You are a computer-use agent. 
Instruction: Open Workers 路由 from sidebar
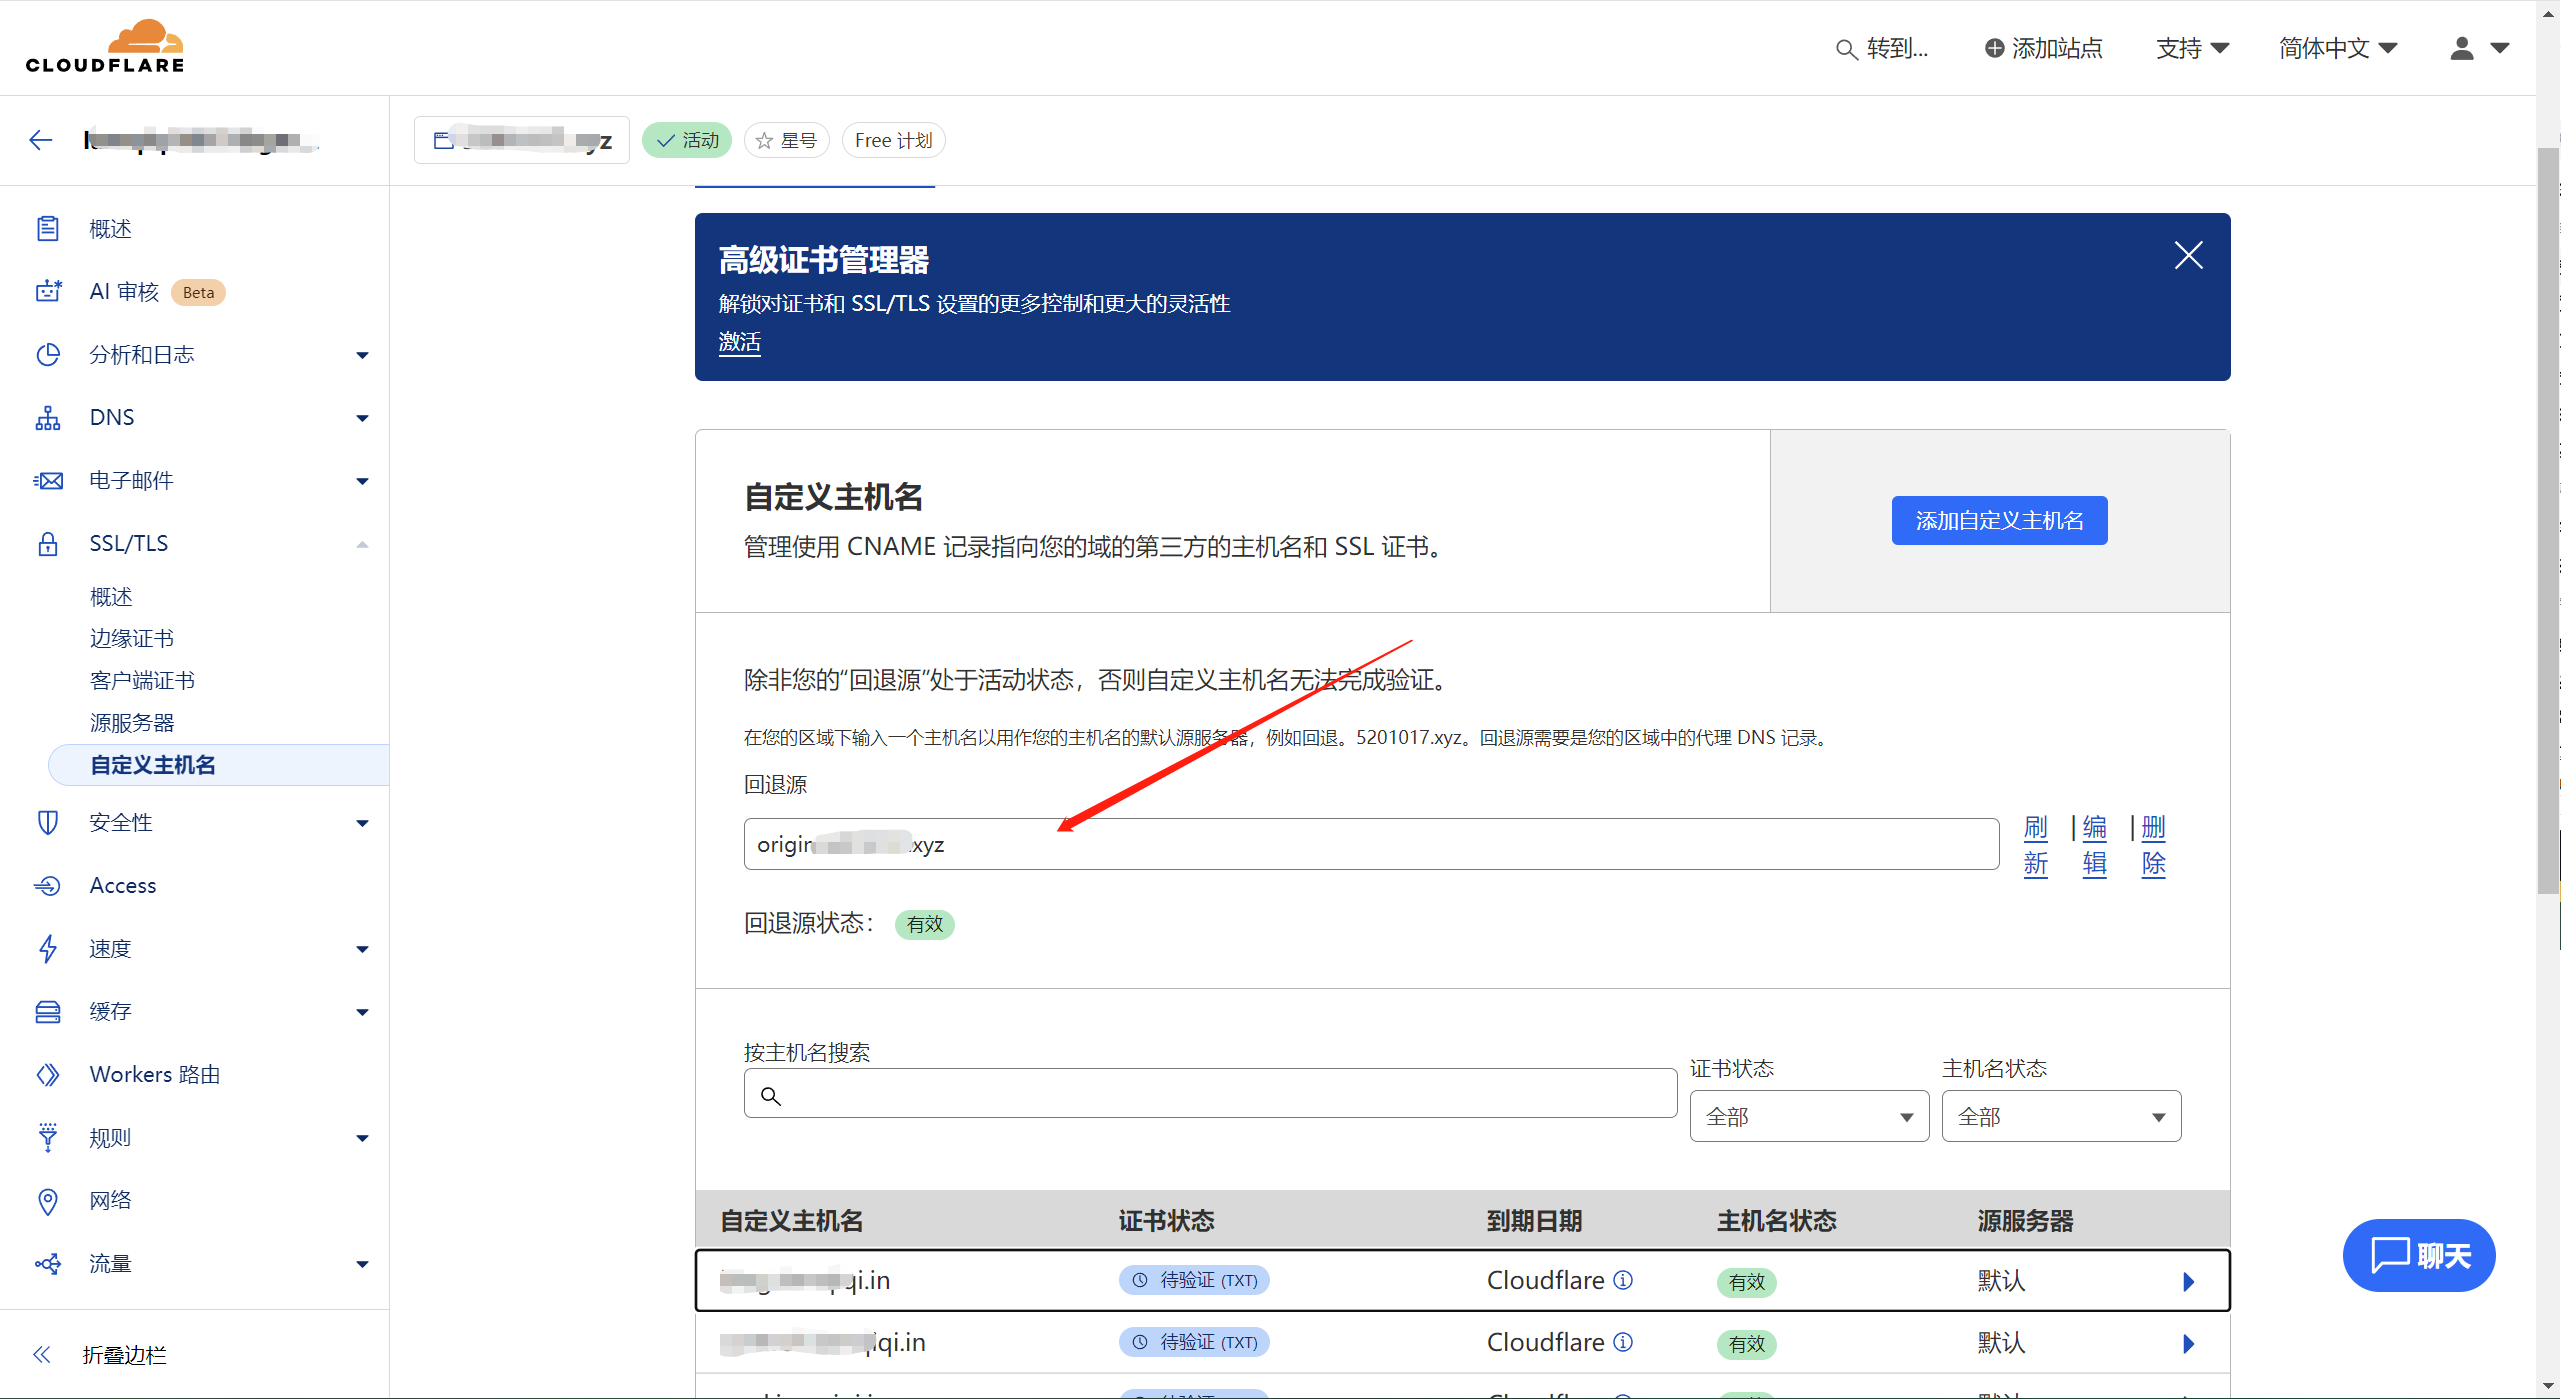coord(154,1074)
